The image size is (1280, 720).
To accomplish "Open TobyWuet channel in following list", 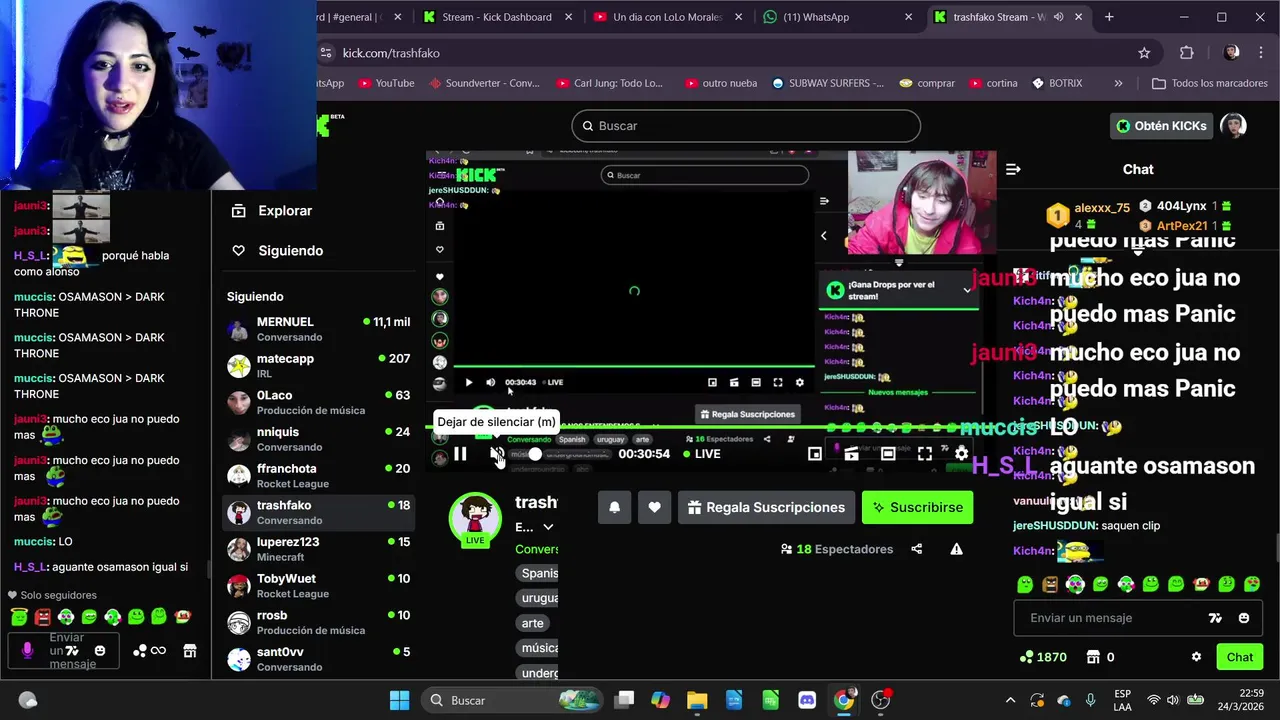I will pyautogui.click(x=318, y=586).
